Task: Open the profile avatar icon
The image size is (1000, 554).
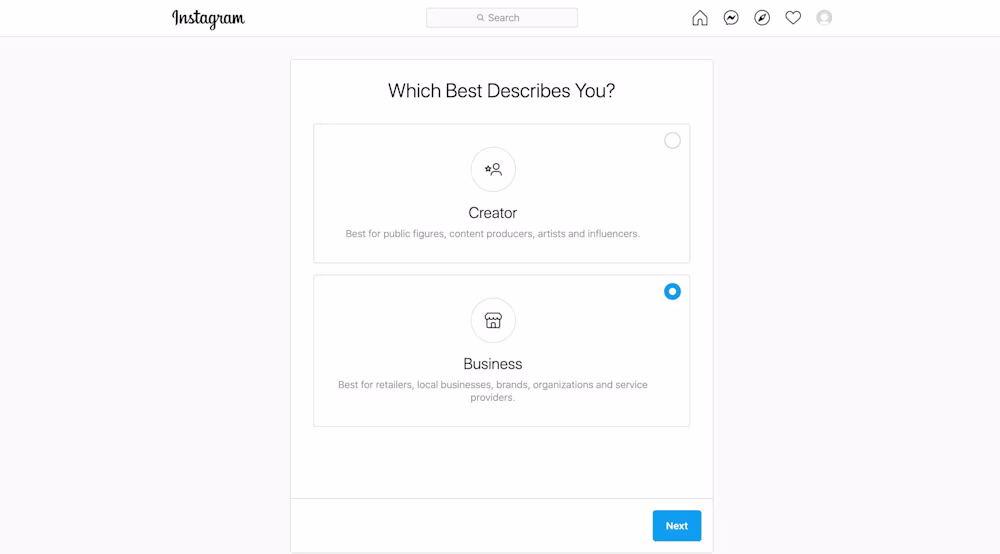Action: (824, 18)
